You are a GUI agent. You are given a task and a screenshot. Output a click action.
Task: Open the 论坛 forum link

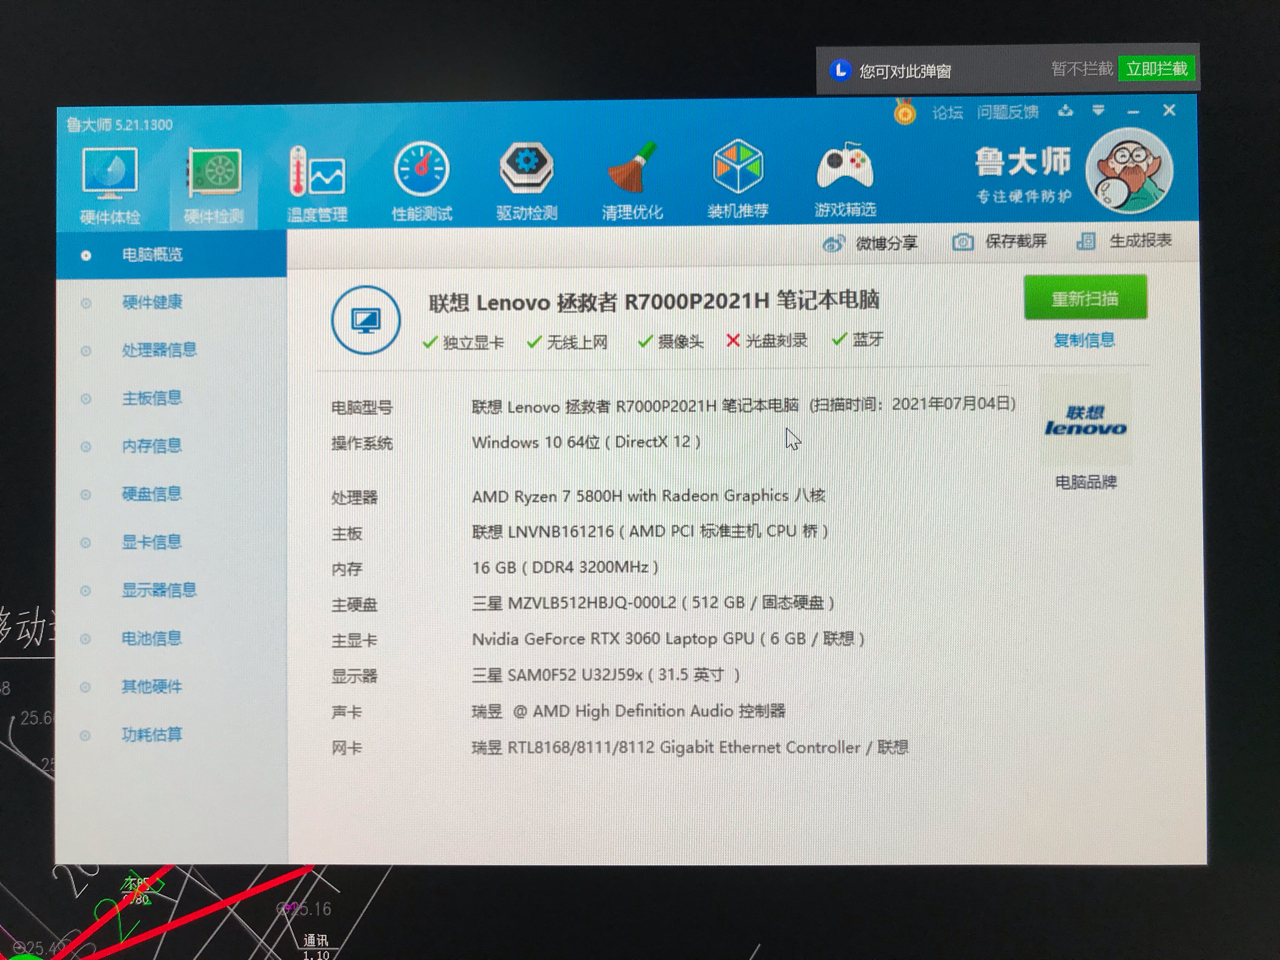click(x=947, y=112)
